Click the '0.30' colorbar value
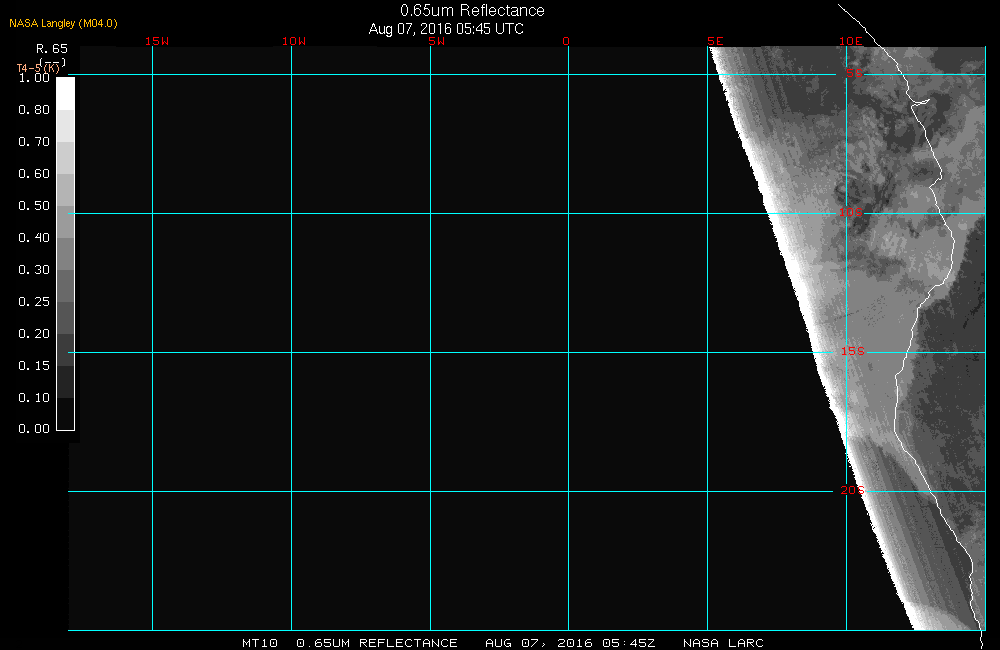The height and width of the screenshot is (650, 1000). [x=34, y=269]
